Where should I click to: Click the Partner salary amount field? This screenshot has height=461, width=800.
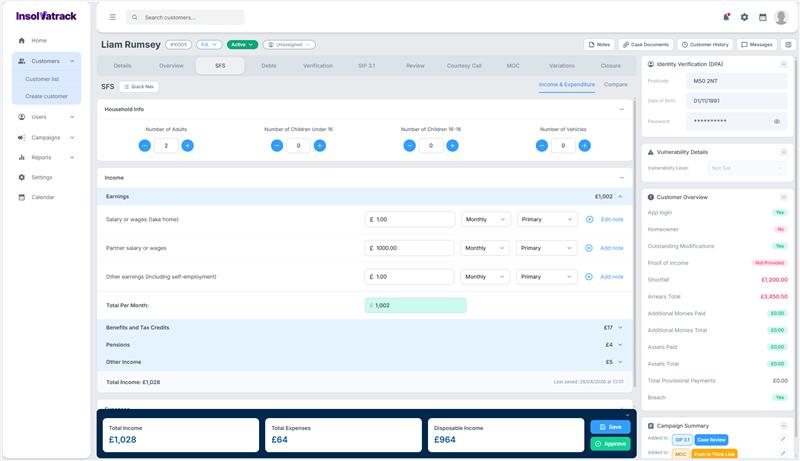tap(410, 248)
